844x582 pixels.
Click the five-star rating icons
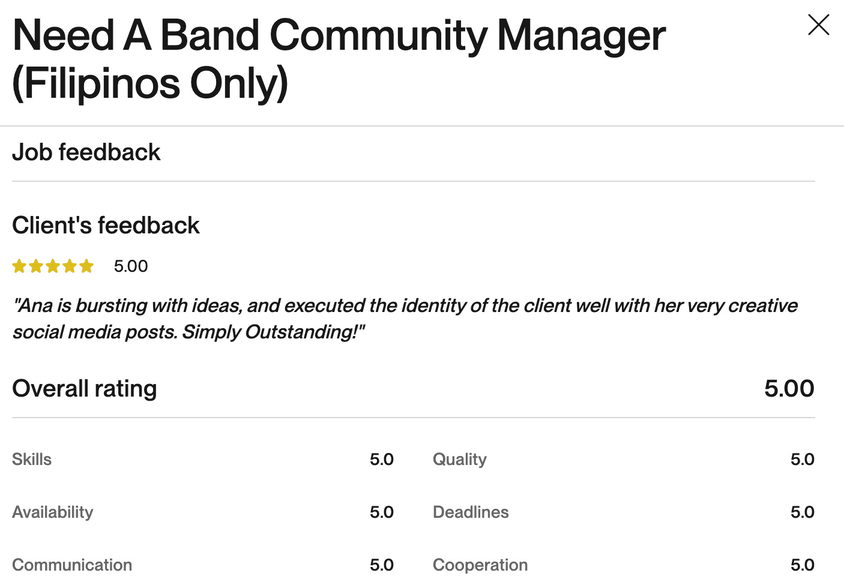pyautogui.click(x=53, y=266)
